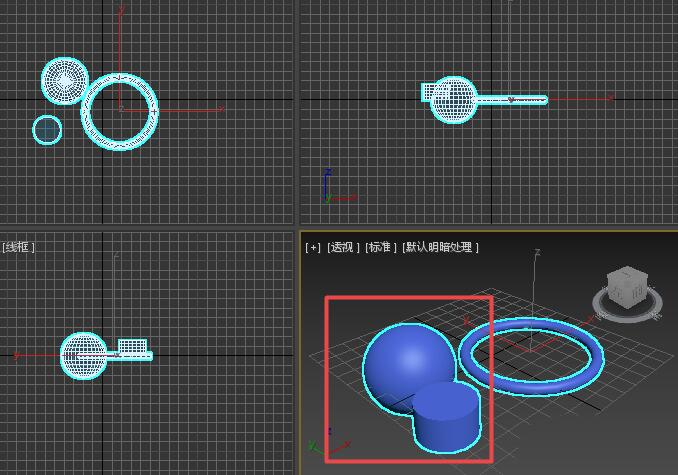The height and width of the screenshot is (475, 678).
Task: Open the 标准 viewport label menu
Action: click(381, 248)
